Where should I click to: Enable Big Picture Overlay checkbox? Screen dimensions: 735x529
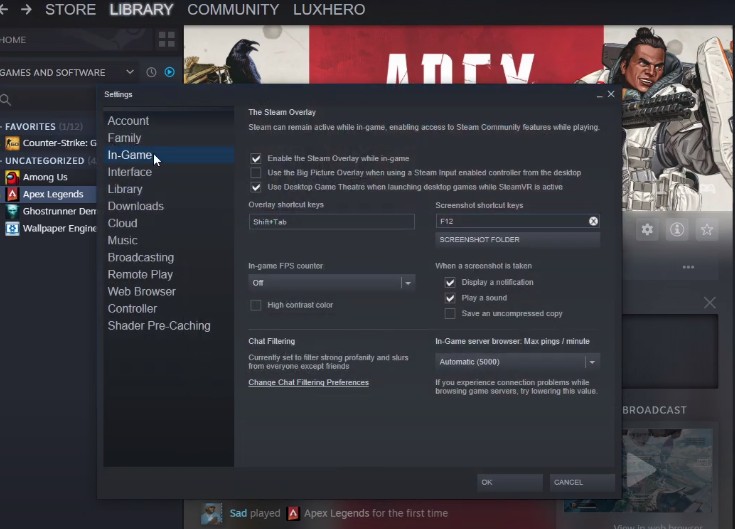coord(255,172)
